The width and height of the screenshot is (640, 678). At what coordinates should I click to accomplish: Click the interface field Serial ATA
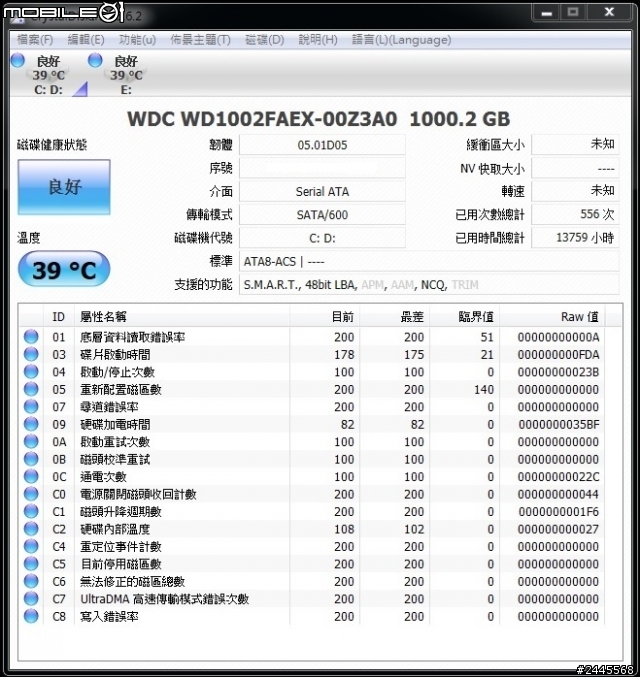322,192
